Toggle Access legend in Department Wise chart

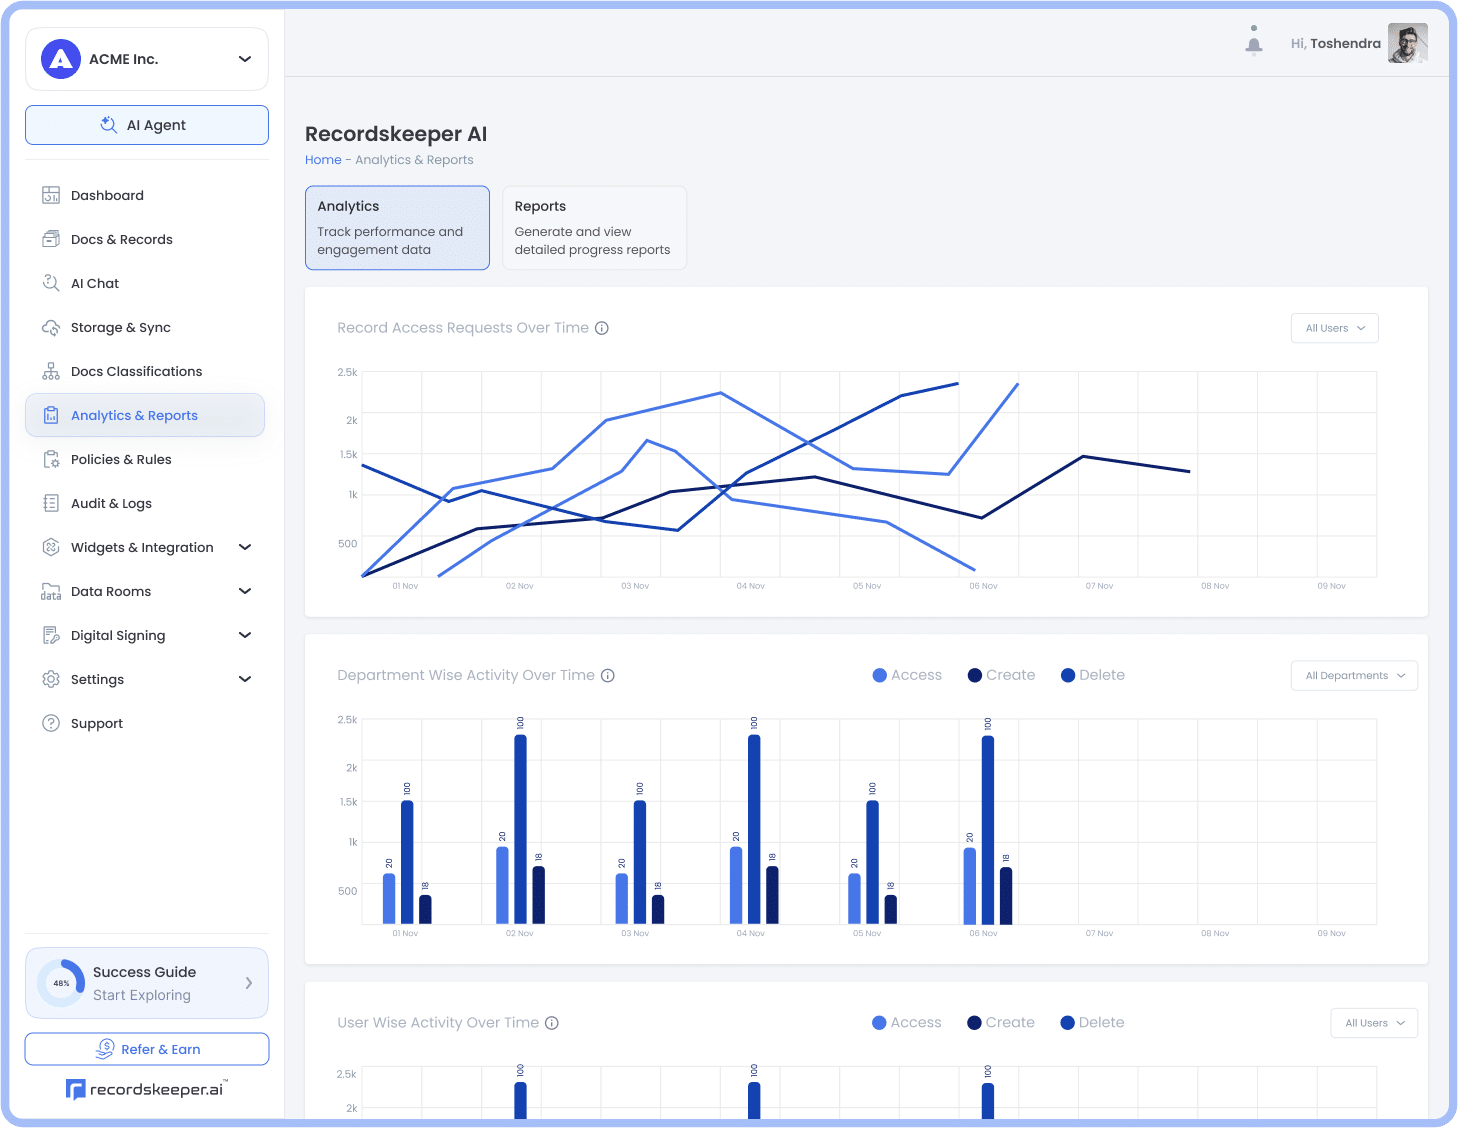(x=907, y=675)
